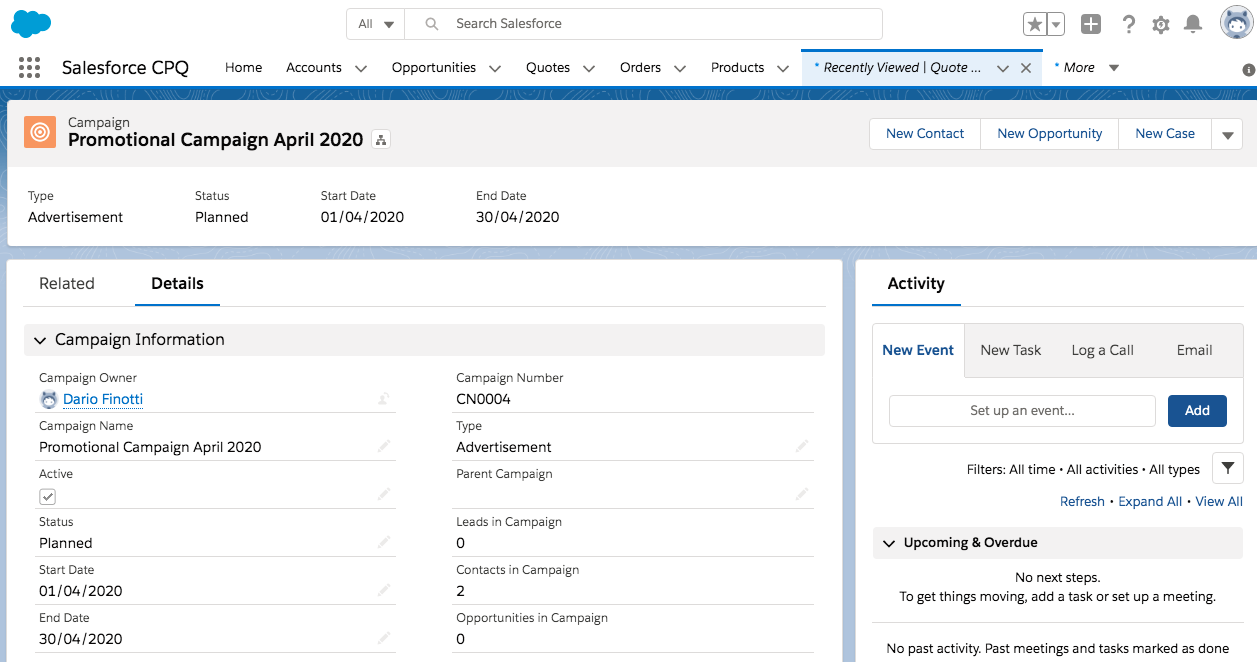Open the Global Actions plus icon
The height and width of the screenshot is (662, 1257).
[x=1091, y=24]
